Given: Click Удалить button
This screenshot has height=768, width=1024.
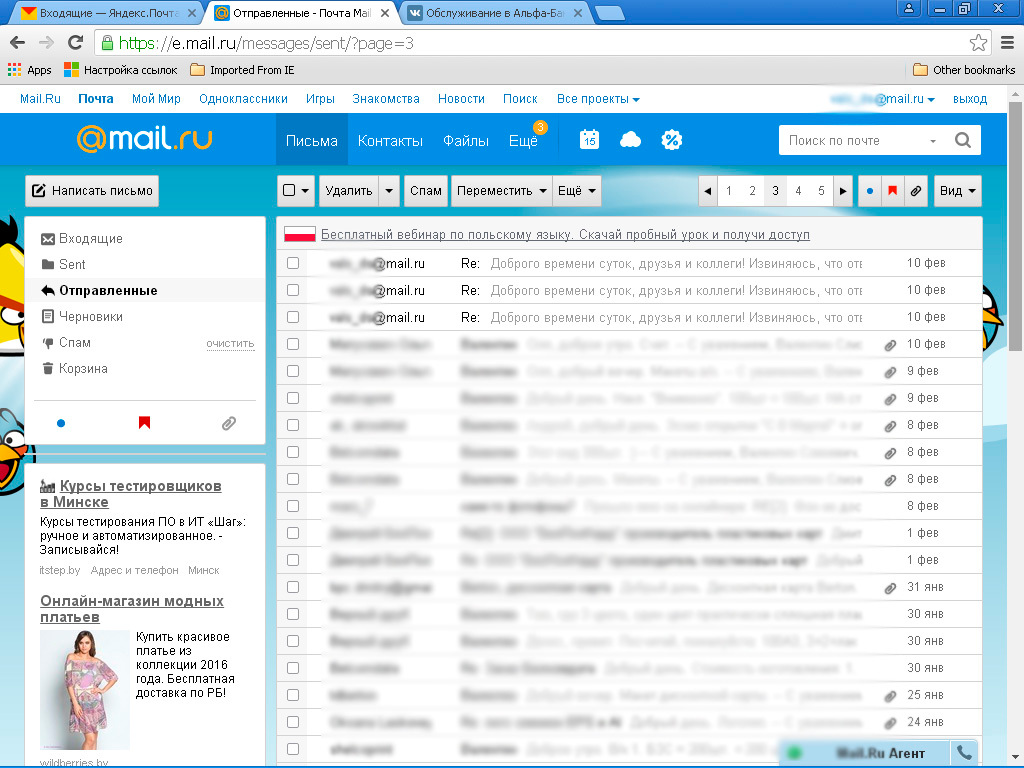Looking at the screenshot, I should [x=349, y=191].
